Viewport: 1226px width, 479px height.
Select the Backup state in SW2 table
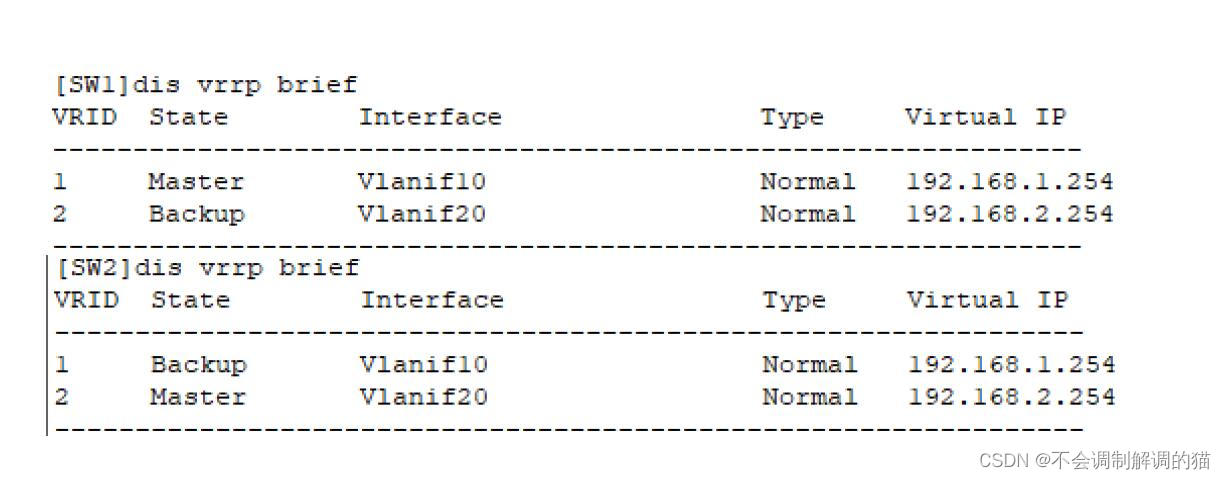198,365
